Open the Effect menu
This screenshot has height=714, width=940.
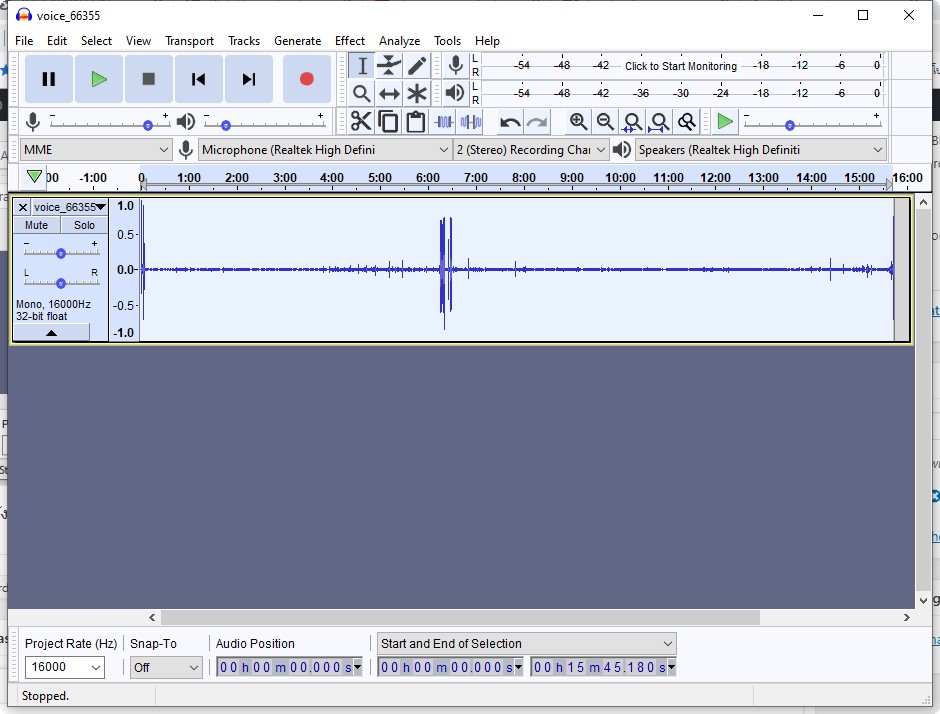coord(349,41)
